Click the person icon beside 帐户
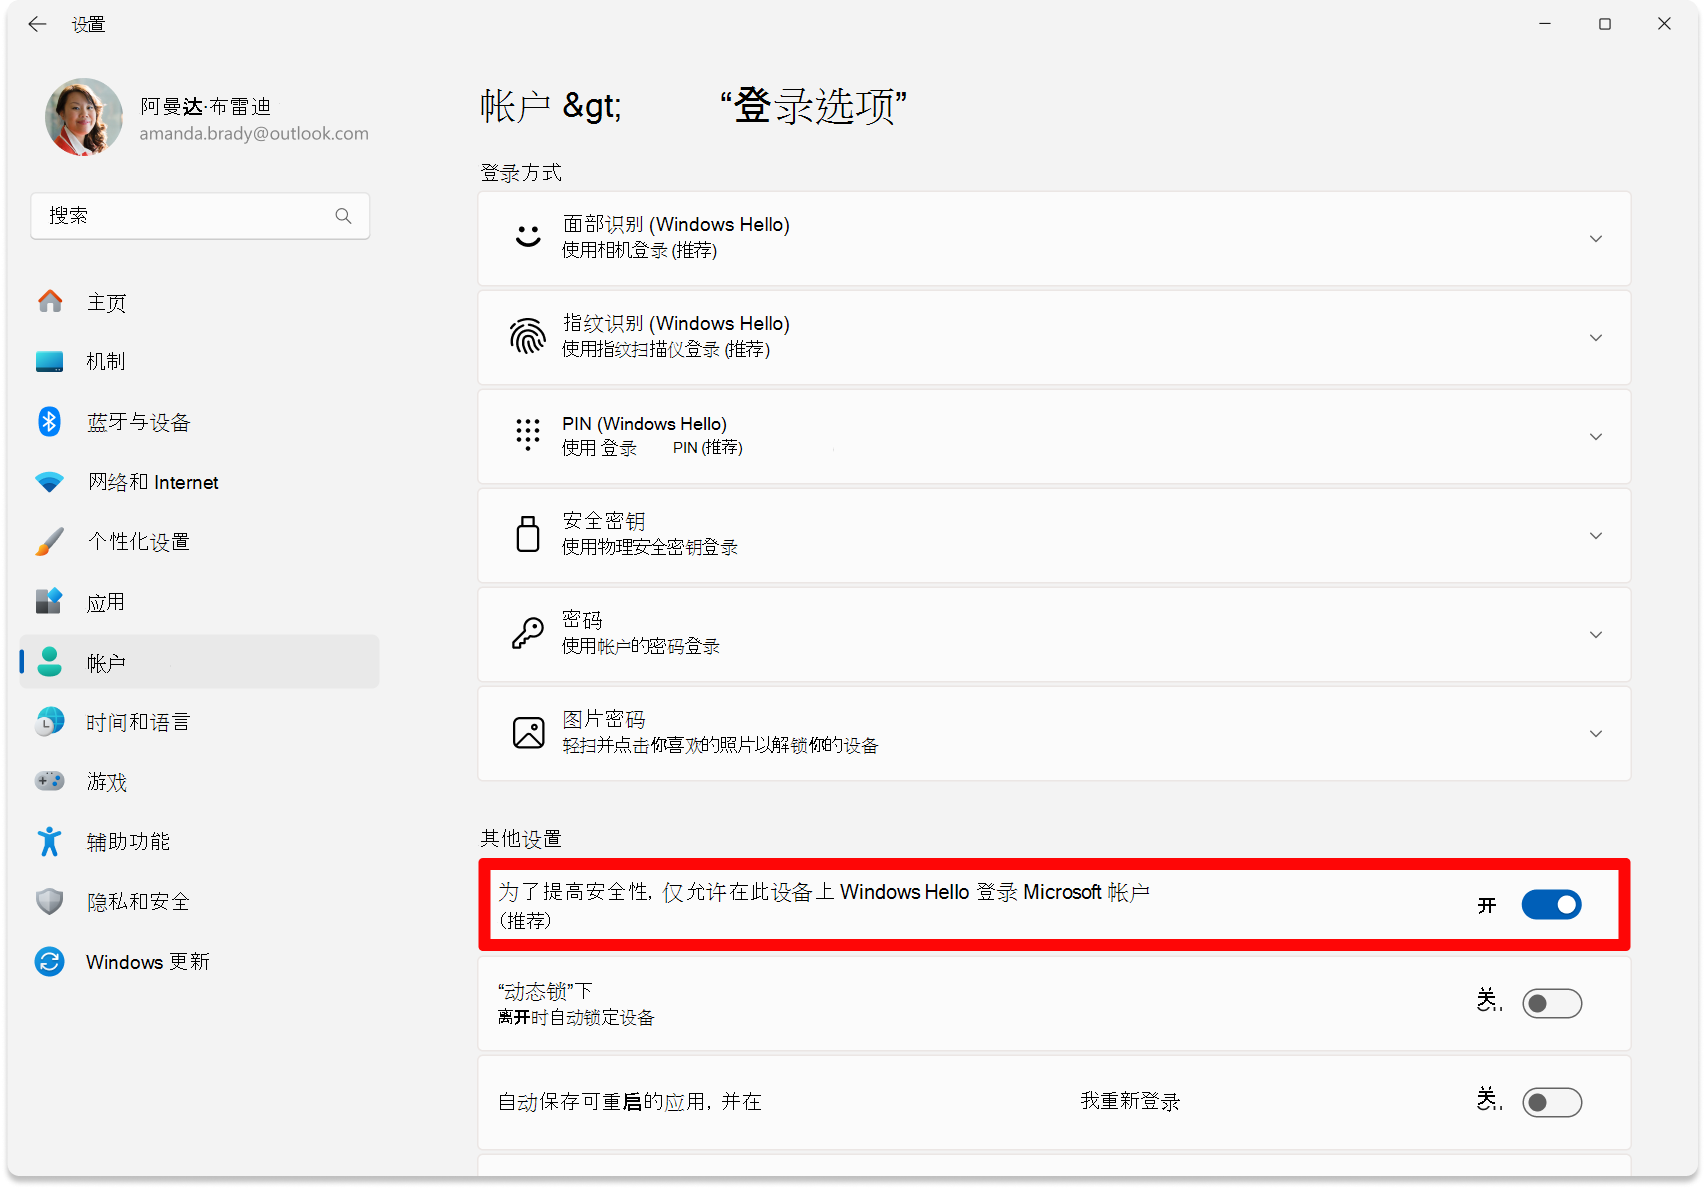Image resolution: width=1704 pixels, height=1188 pixels. point(49,662)
